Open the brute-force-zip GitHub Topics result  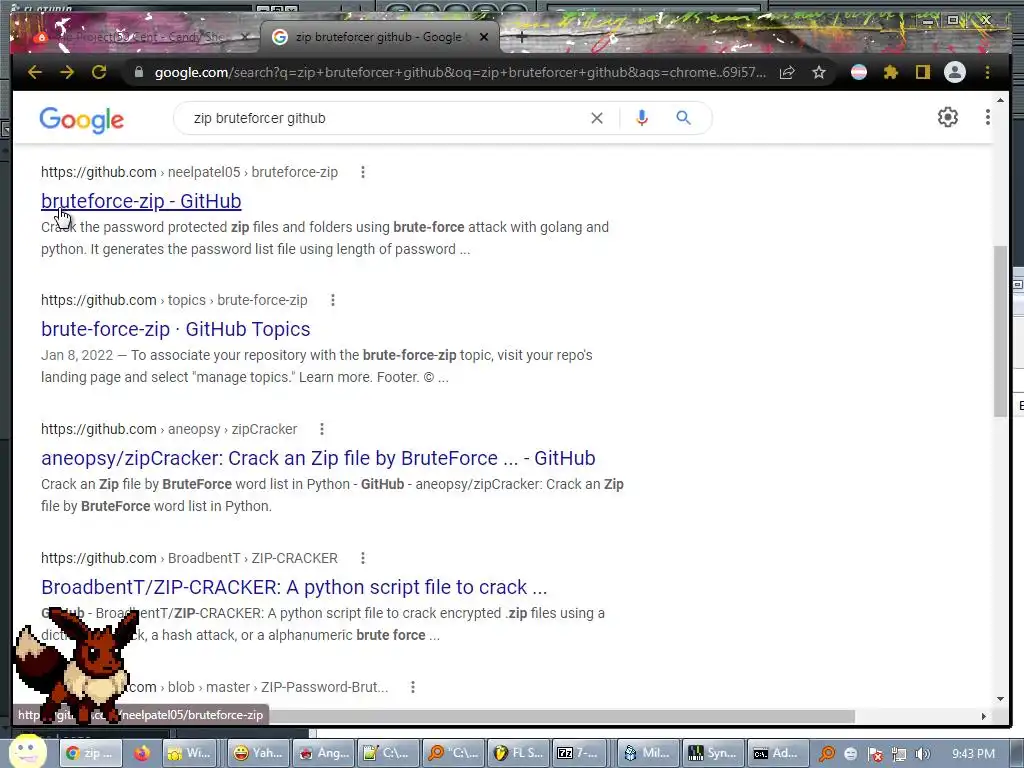tap(176, 329)
